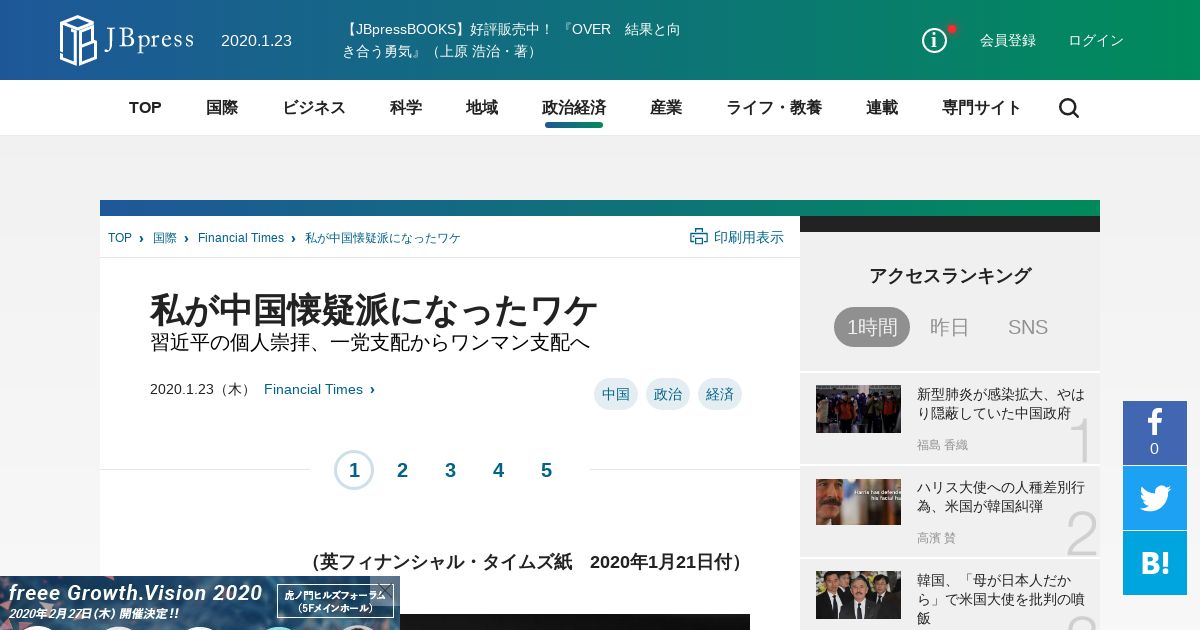
Task: Switch ranking to 1時間 tab
Action: [x=871, y=327]
